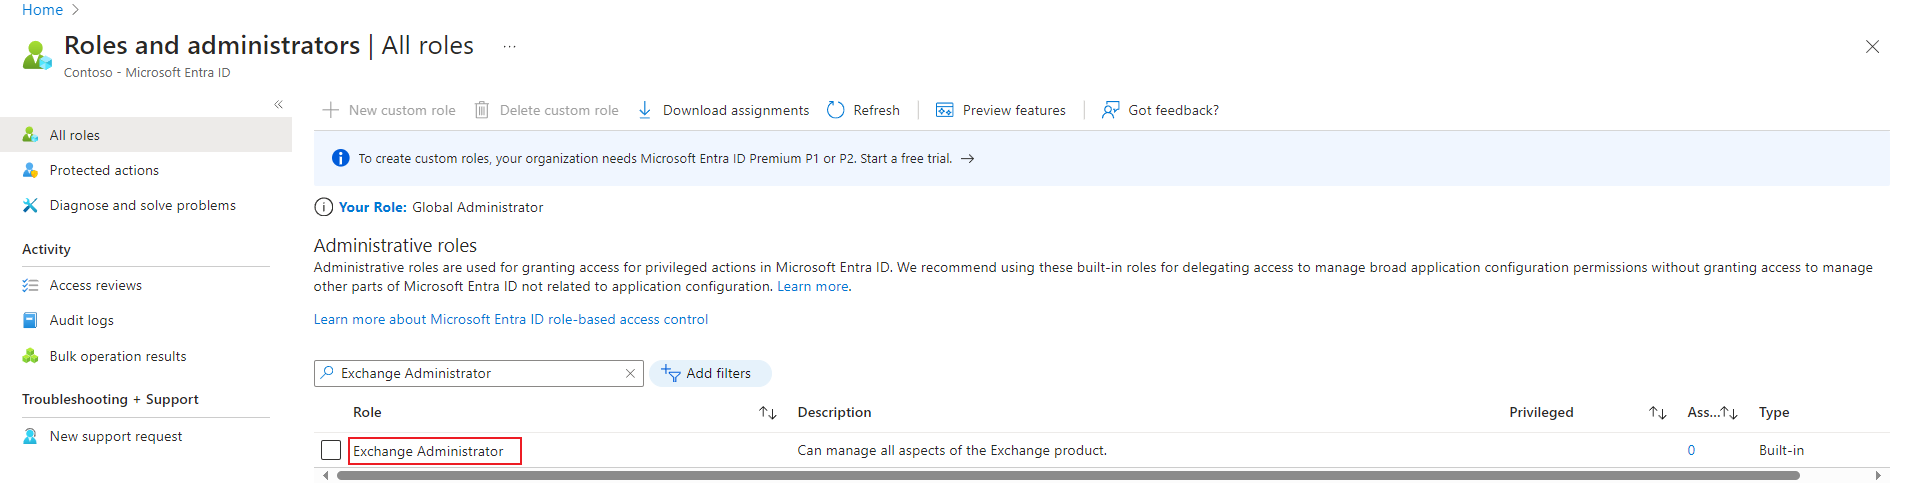This screenshot has height=493, width=1912.
Task: Click the breadcrumb chevron after Home
Action: pos(76,10)
